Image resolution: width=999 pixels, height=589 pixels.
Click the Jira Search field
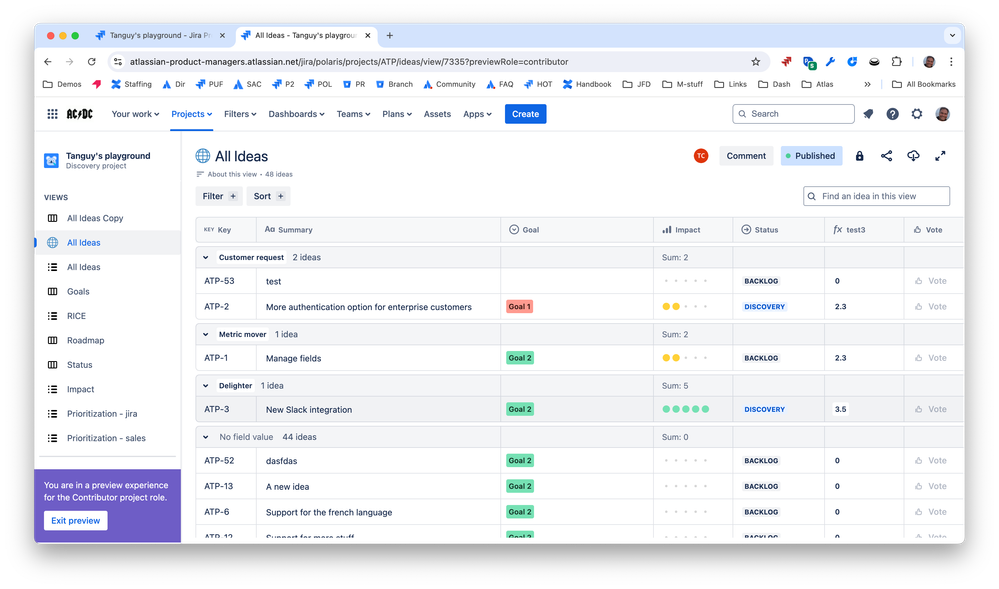[x=793, y=114]
